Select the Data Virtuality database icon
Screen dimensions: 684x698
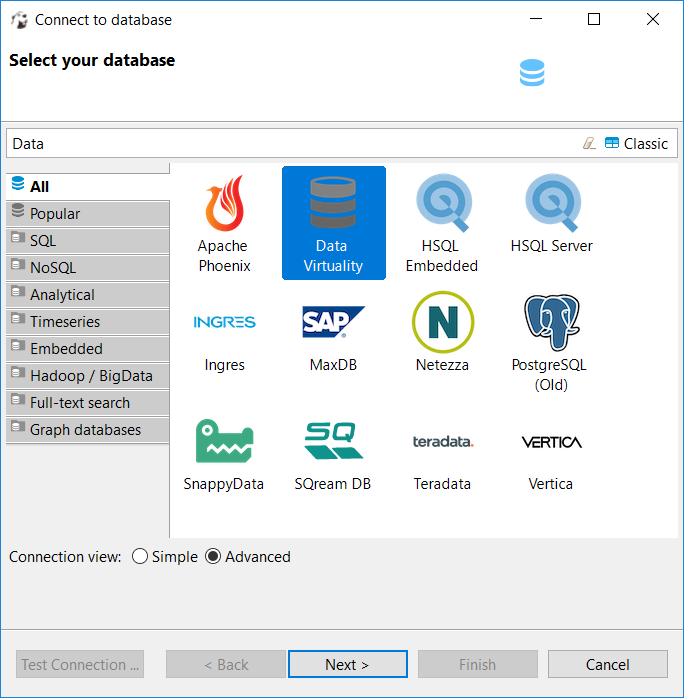333,203
